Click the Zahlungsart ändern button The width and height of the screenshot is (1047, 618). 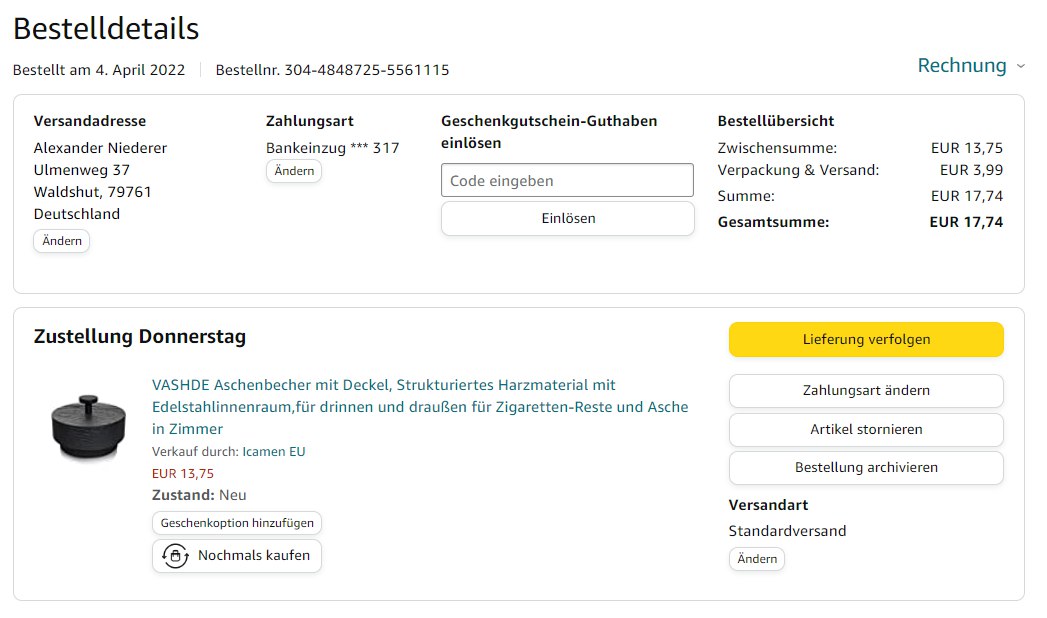(866, 390)
